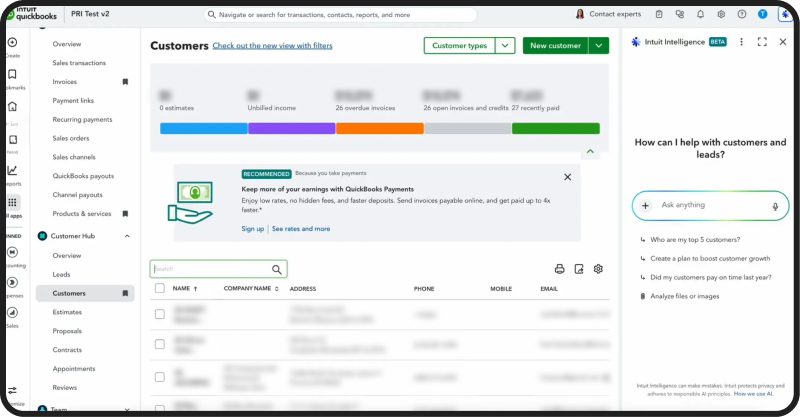Collapse the Customer Hub section
Image resolution: width=800 pixels, height=417 pixels.
tap(127, 236)
